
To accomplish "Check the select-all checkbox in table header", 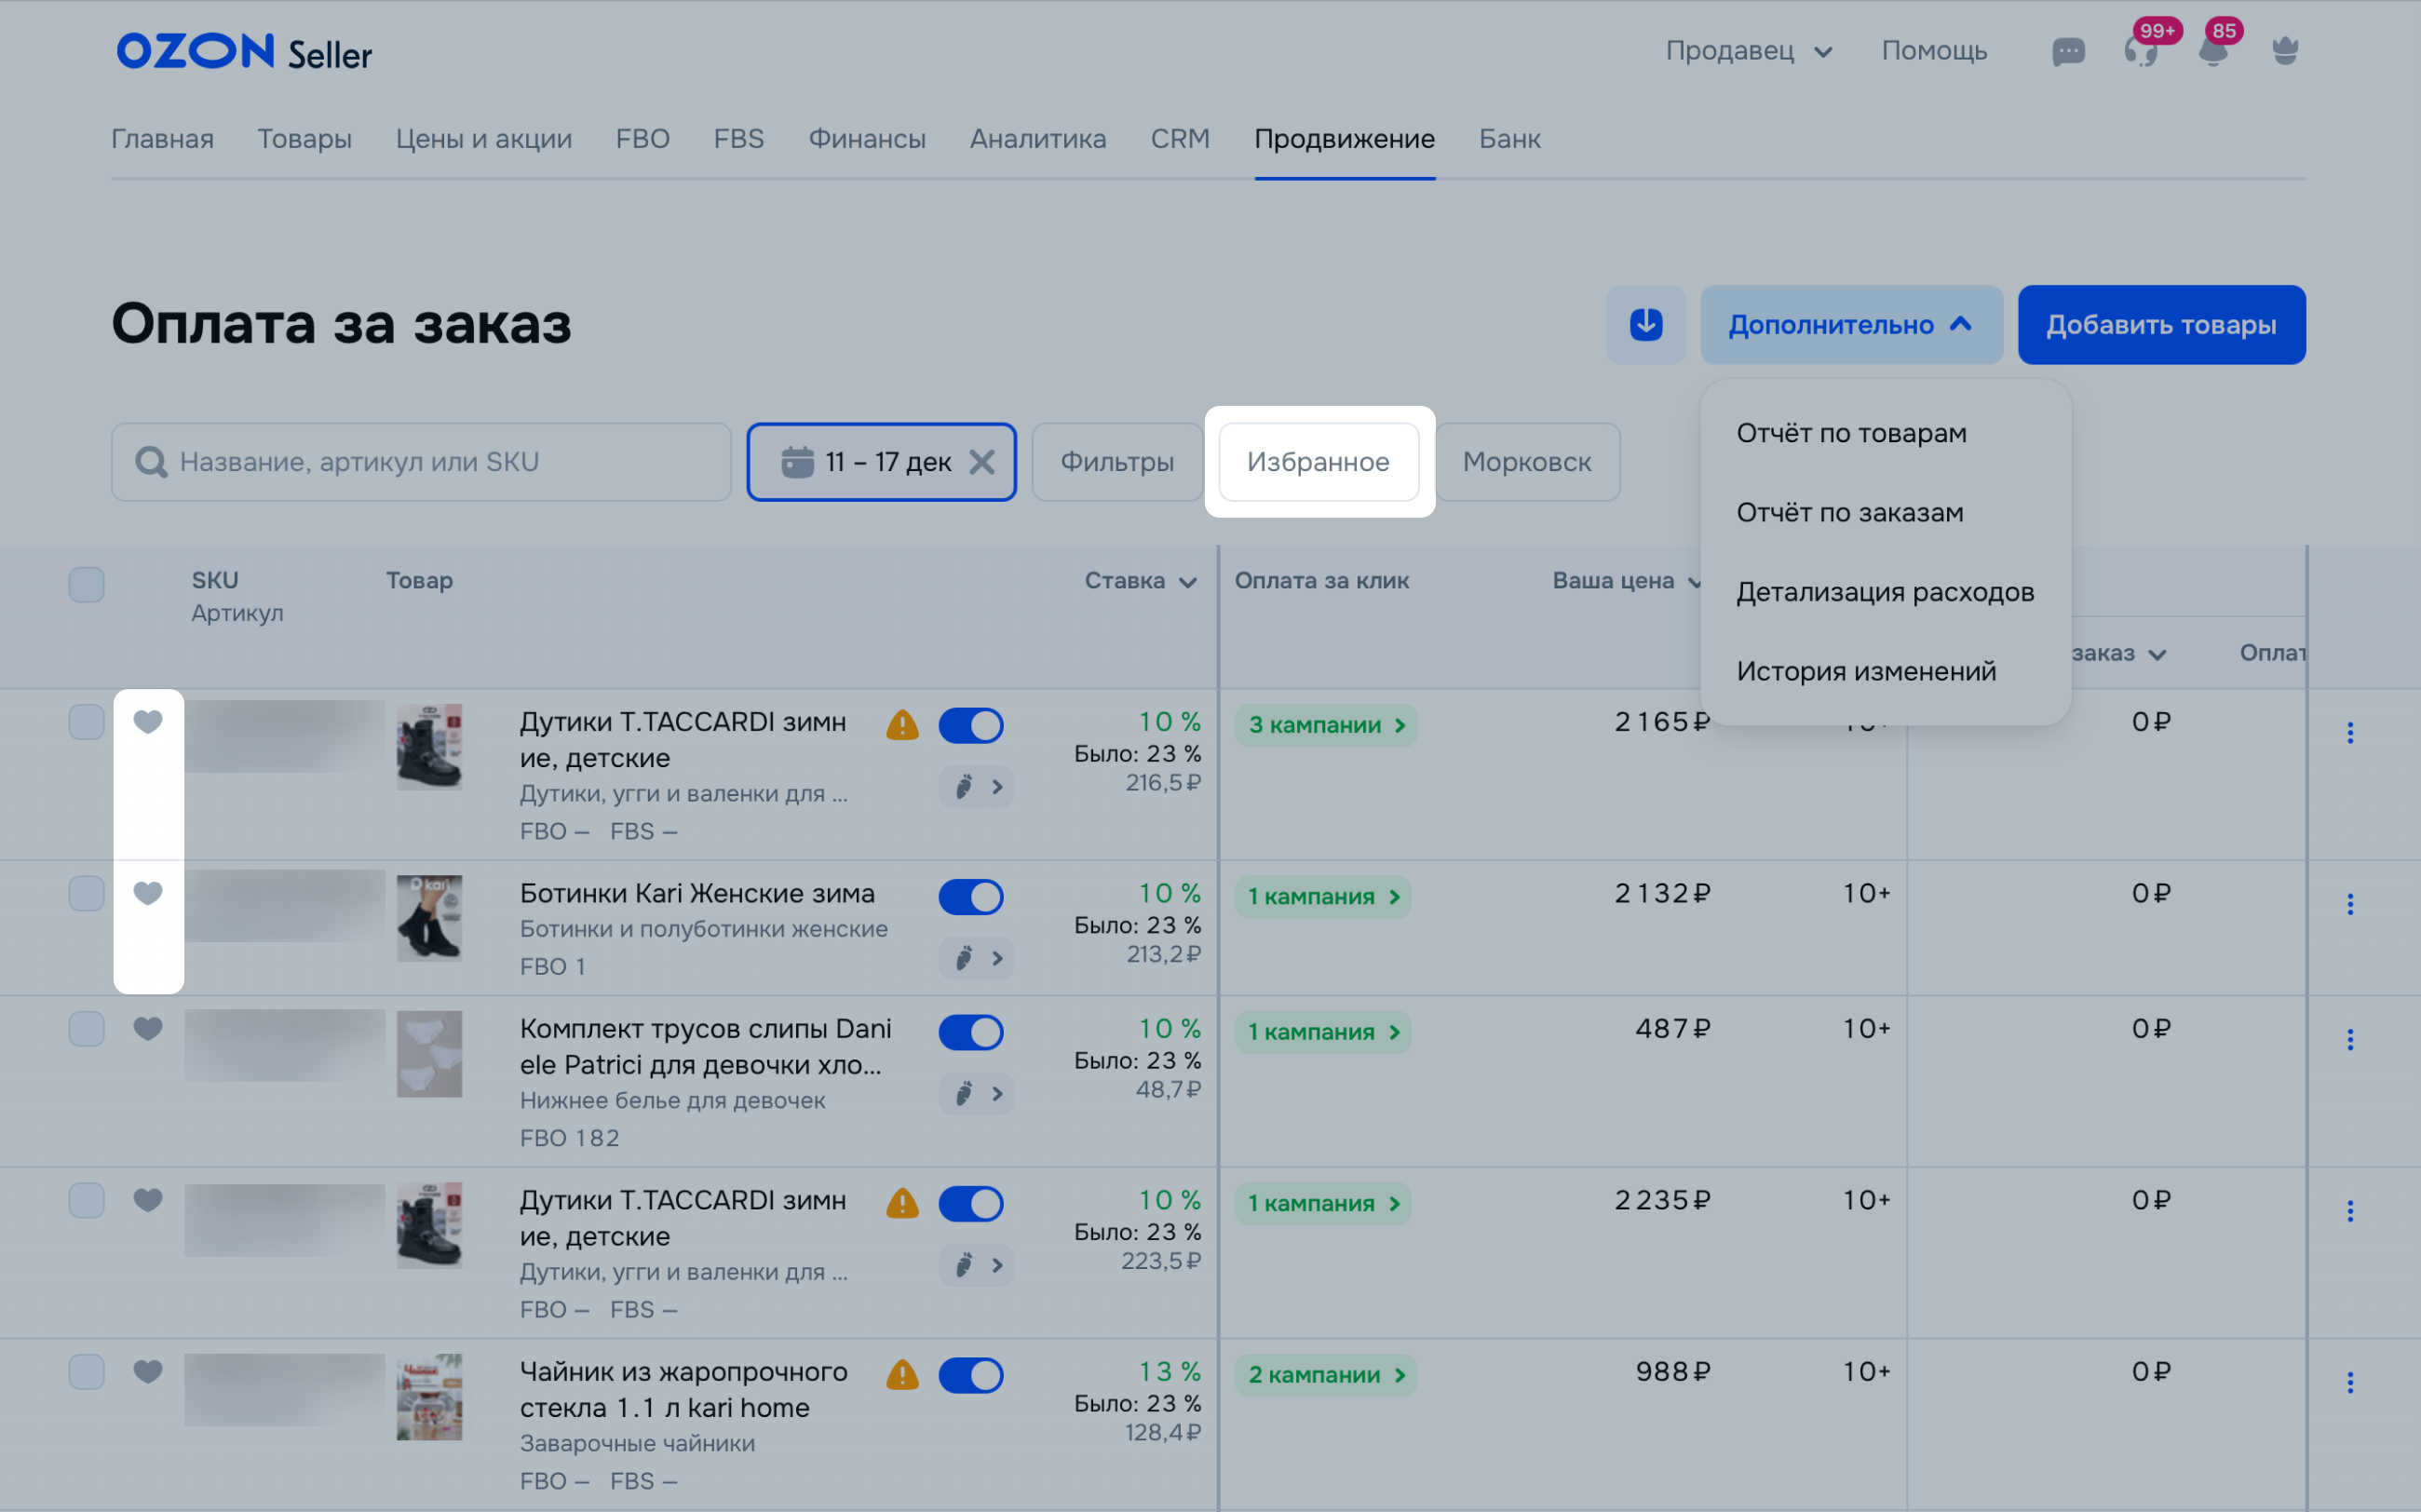I will (x=87, y=584).
